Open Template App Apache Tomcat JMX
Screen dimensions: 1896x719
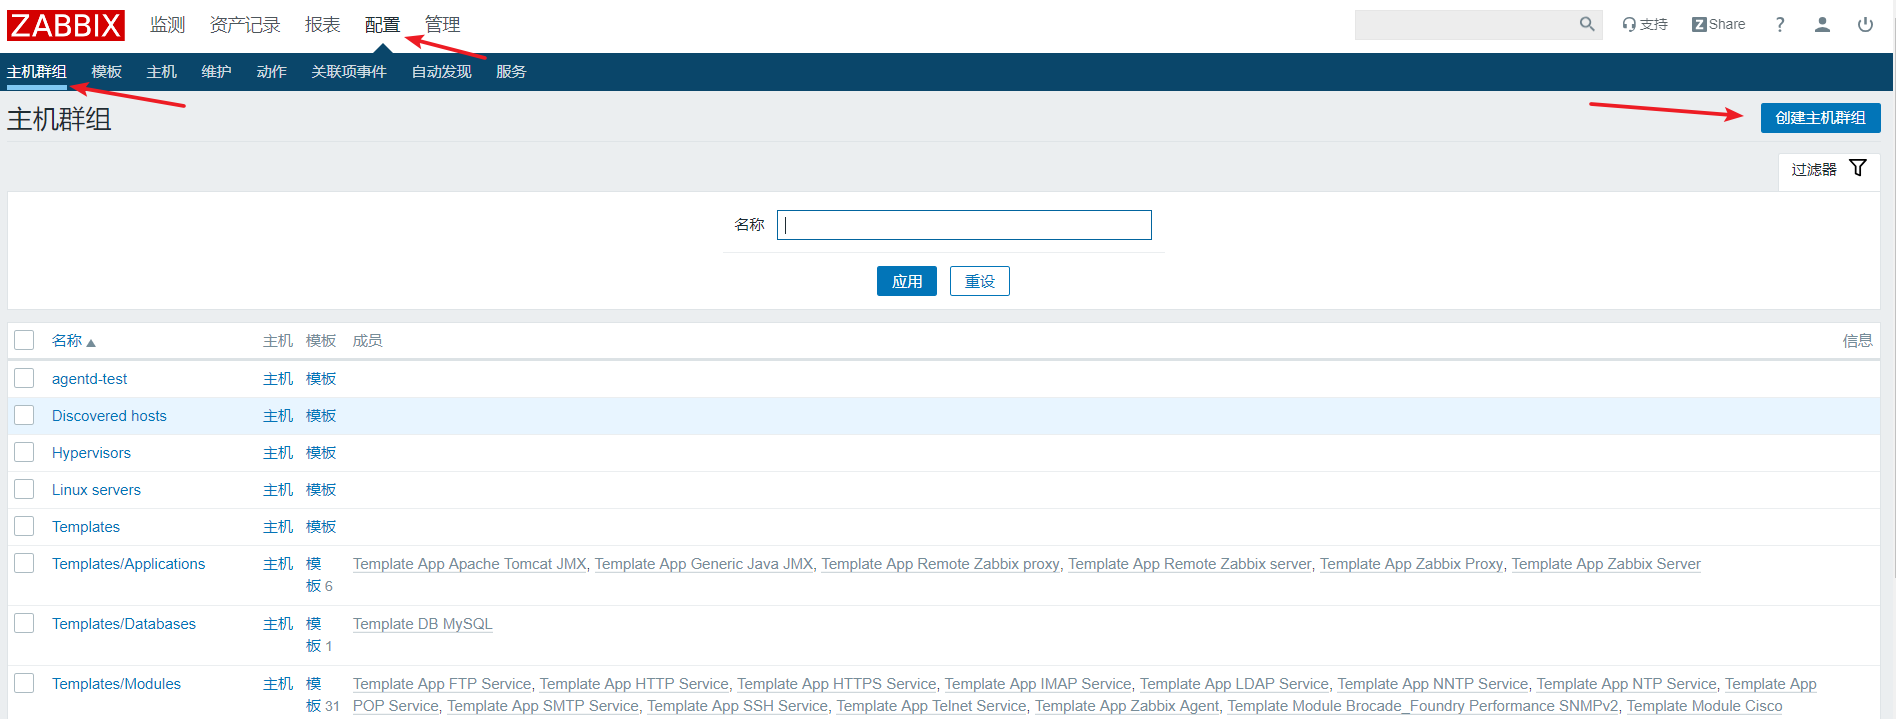(470, 564)
